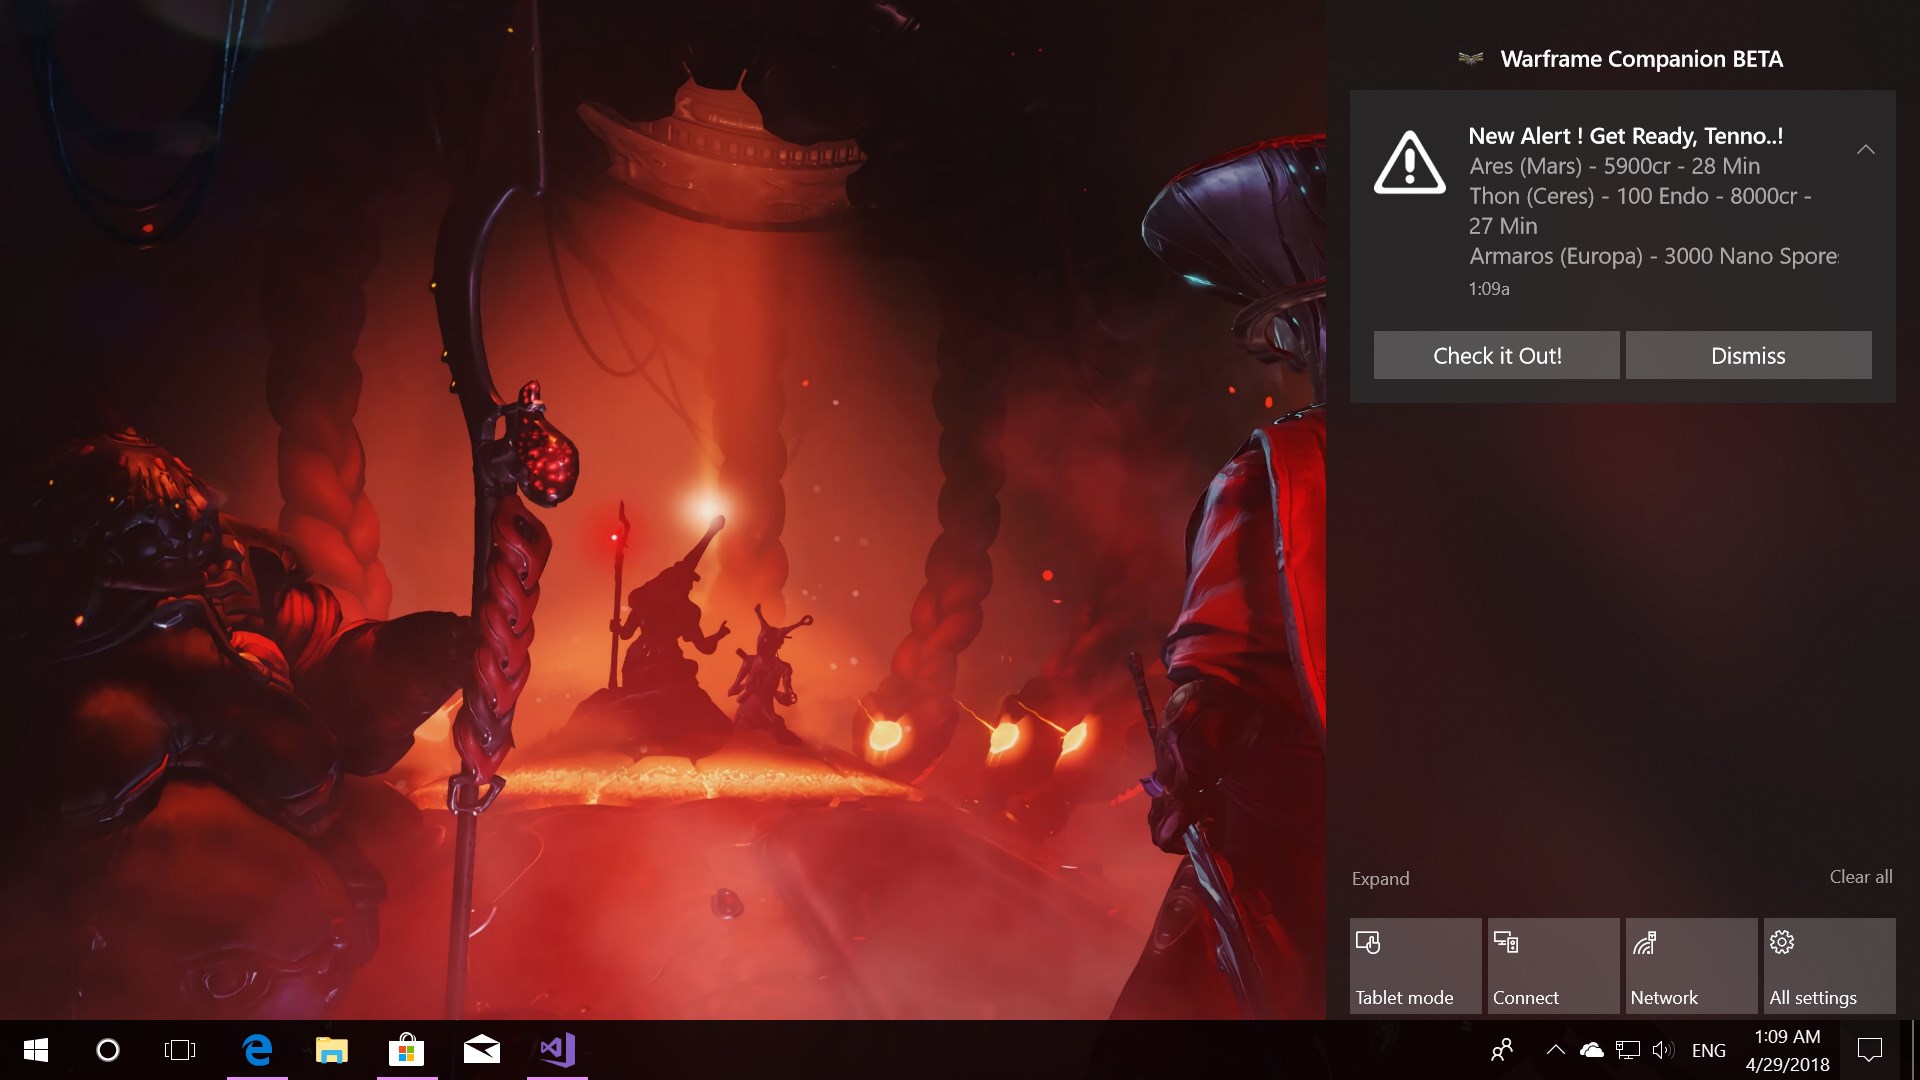Click the Check it Out! button
This screenshot has height=1080, width=1920.
[1496, 355]
